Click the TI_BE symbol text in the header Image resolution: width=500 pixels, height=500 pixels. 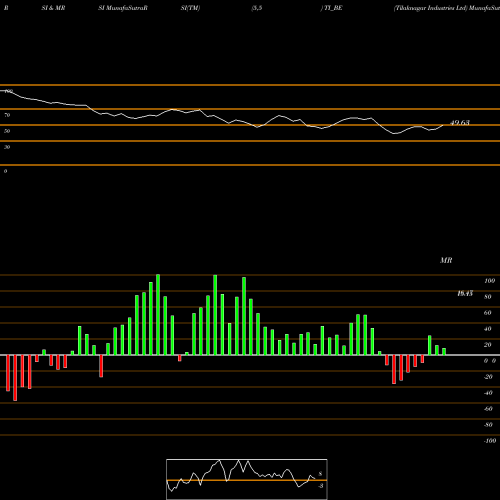pyautogui.click(x=333, y=8)
